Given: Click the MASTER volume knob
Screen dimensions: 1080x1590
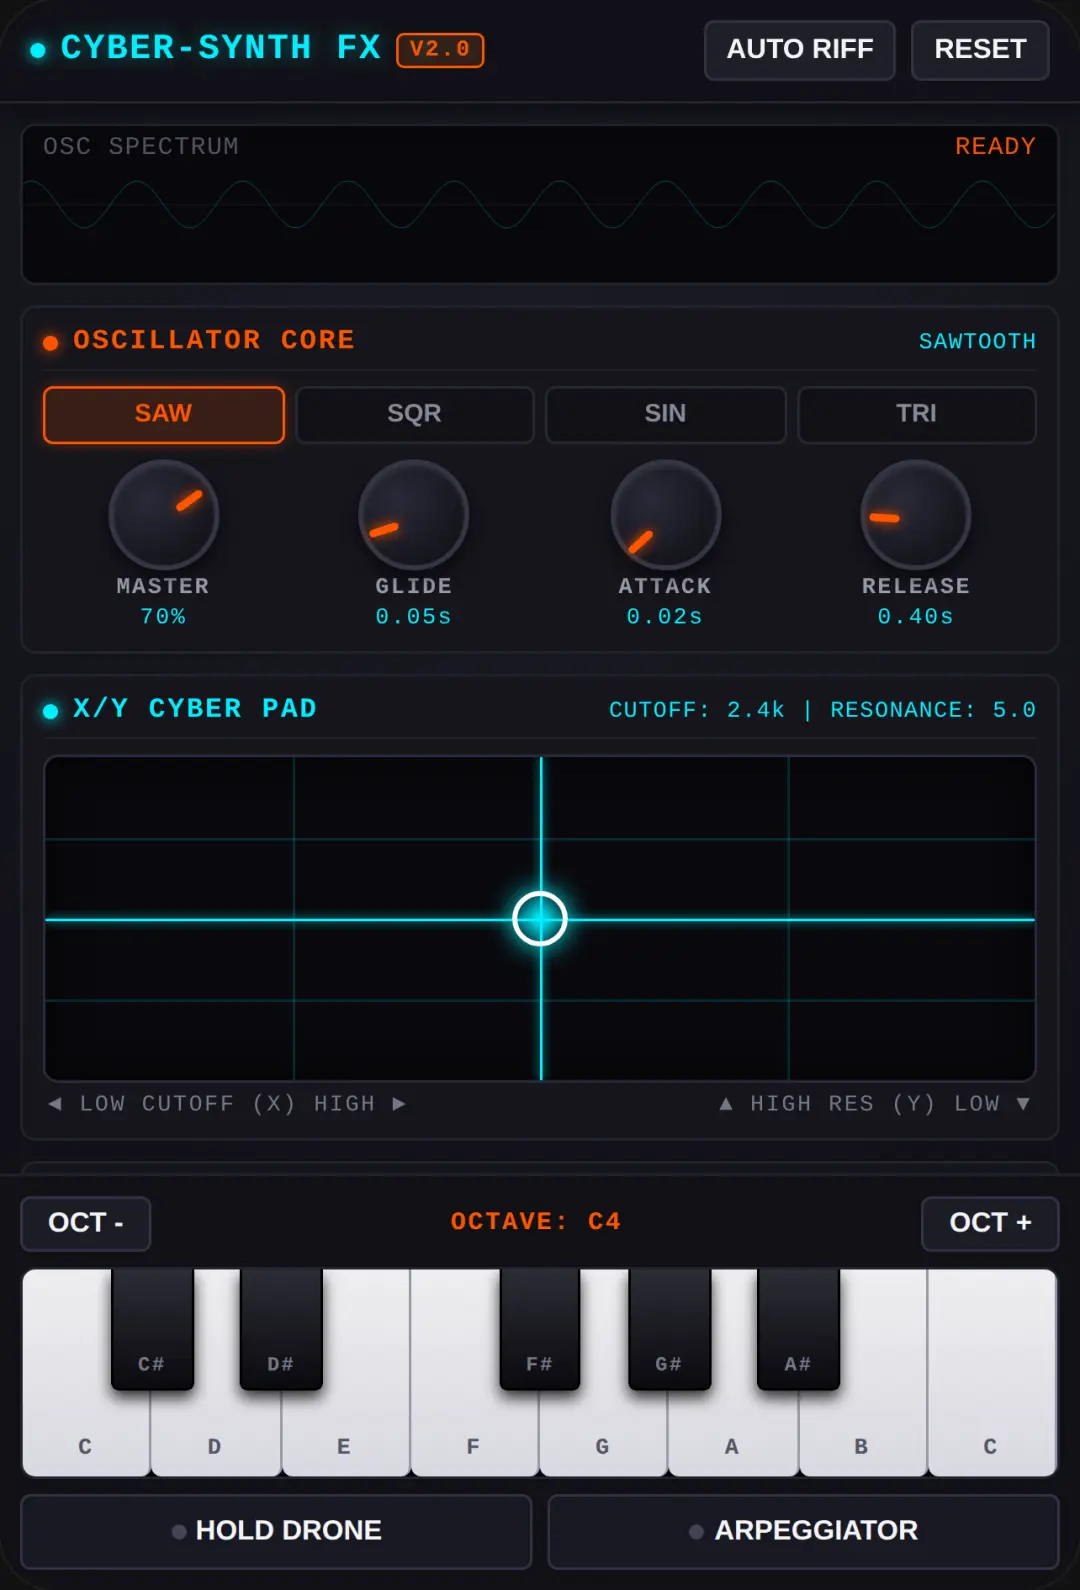Looking at the screenshot, I should [164, 514].
